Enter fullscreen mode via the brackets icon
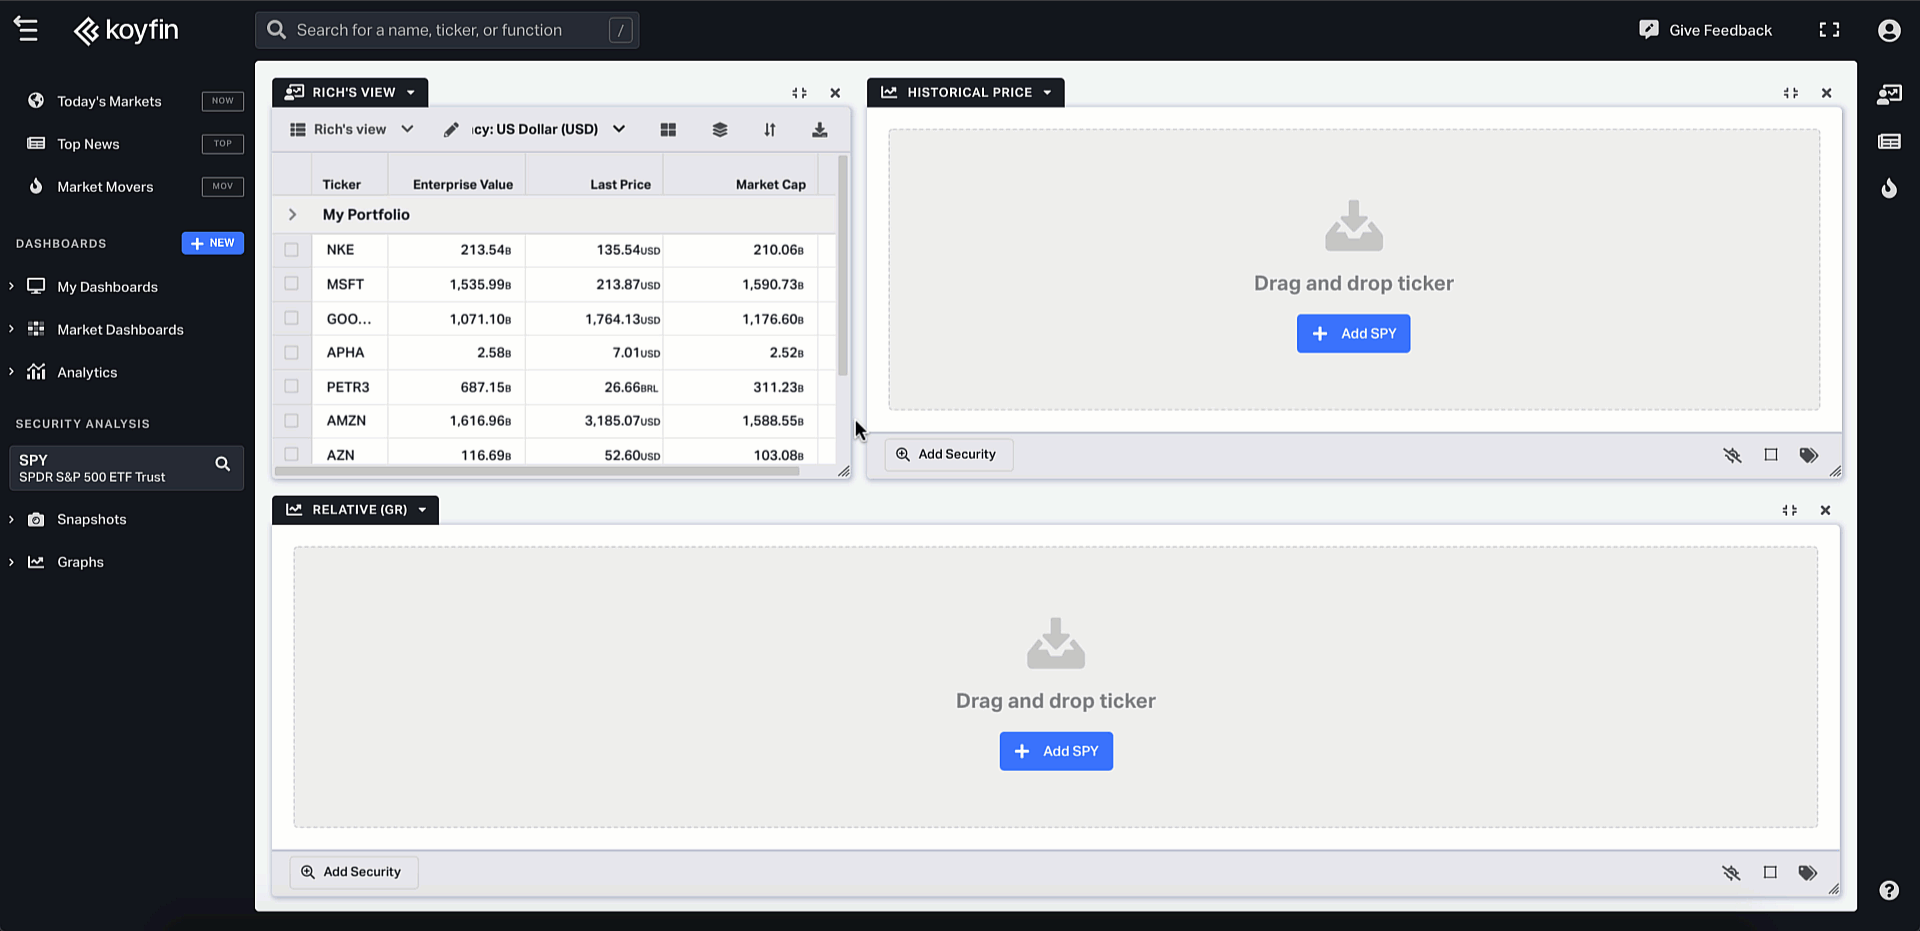Screen dimensions: 1920x931 point(1829,30)
